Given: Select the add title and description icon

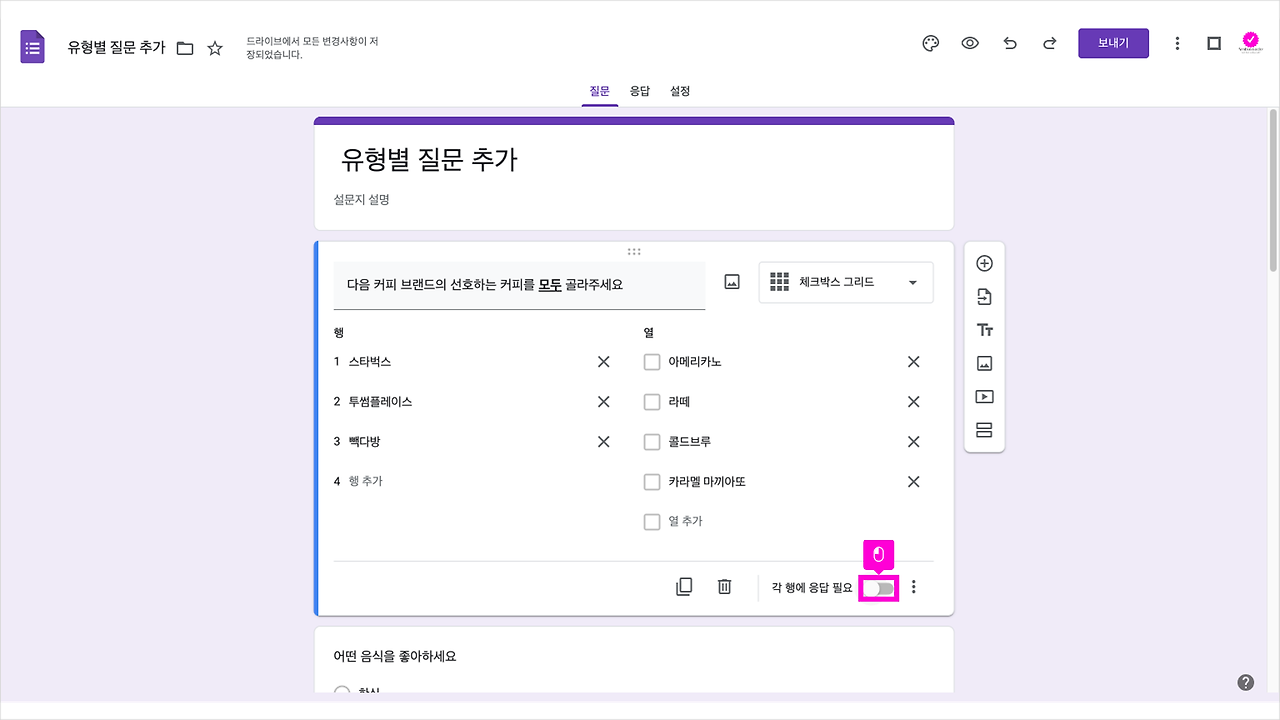Looking at the screenshot, I should pyautogui.click(x=984, y=329).
